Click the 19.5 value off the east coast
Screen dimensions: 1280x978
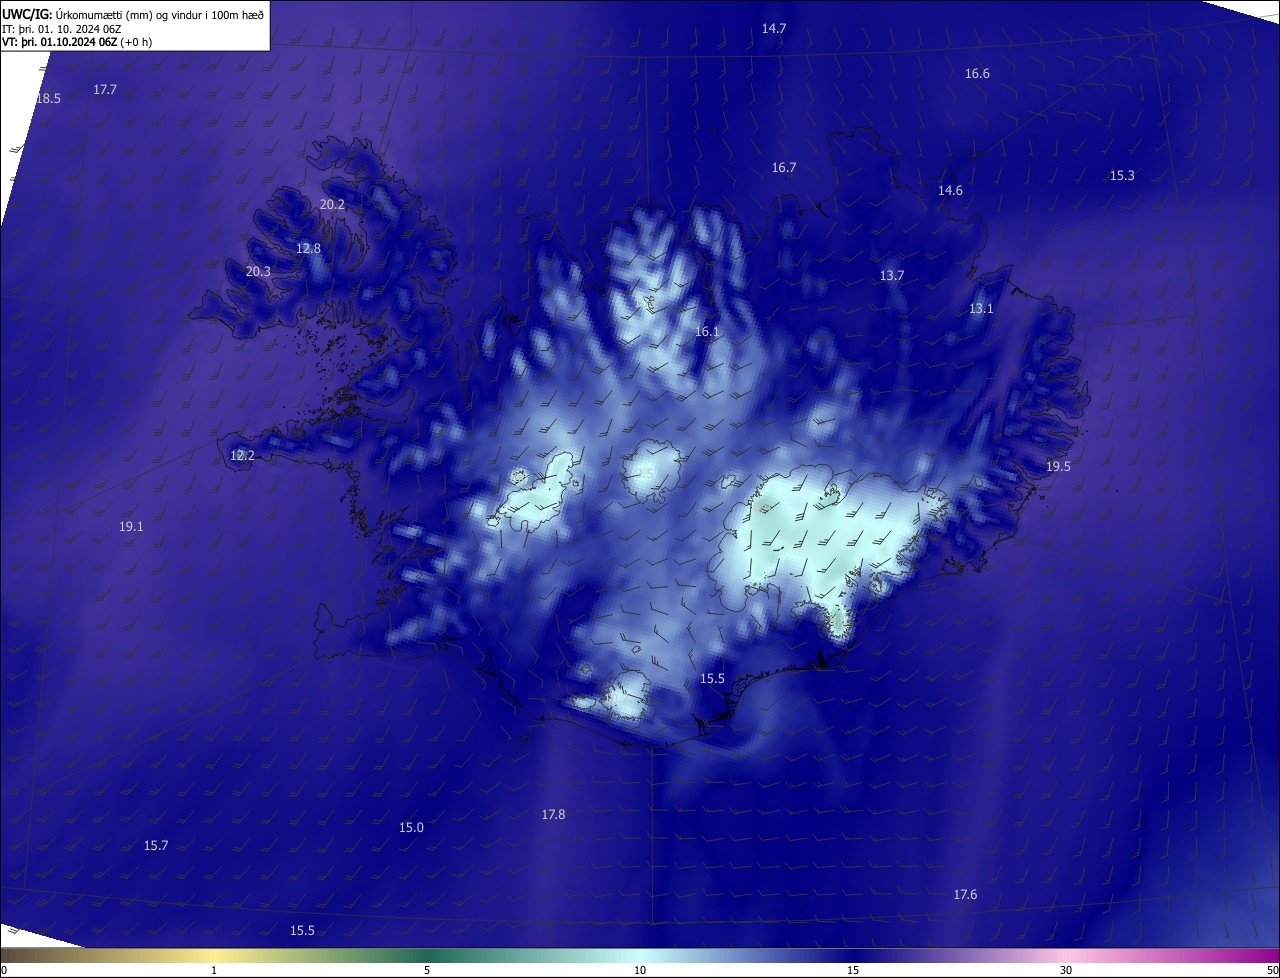click(x=1058, y=467)
